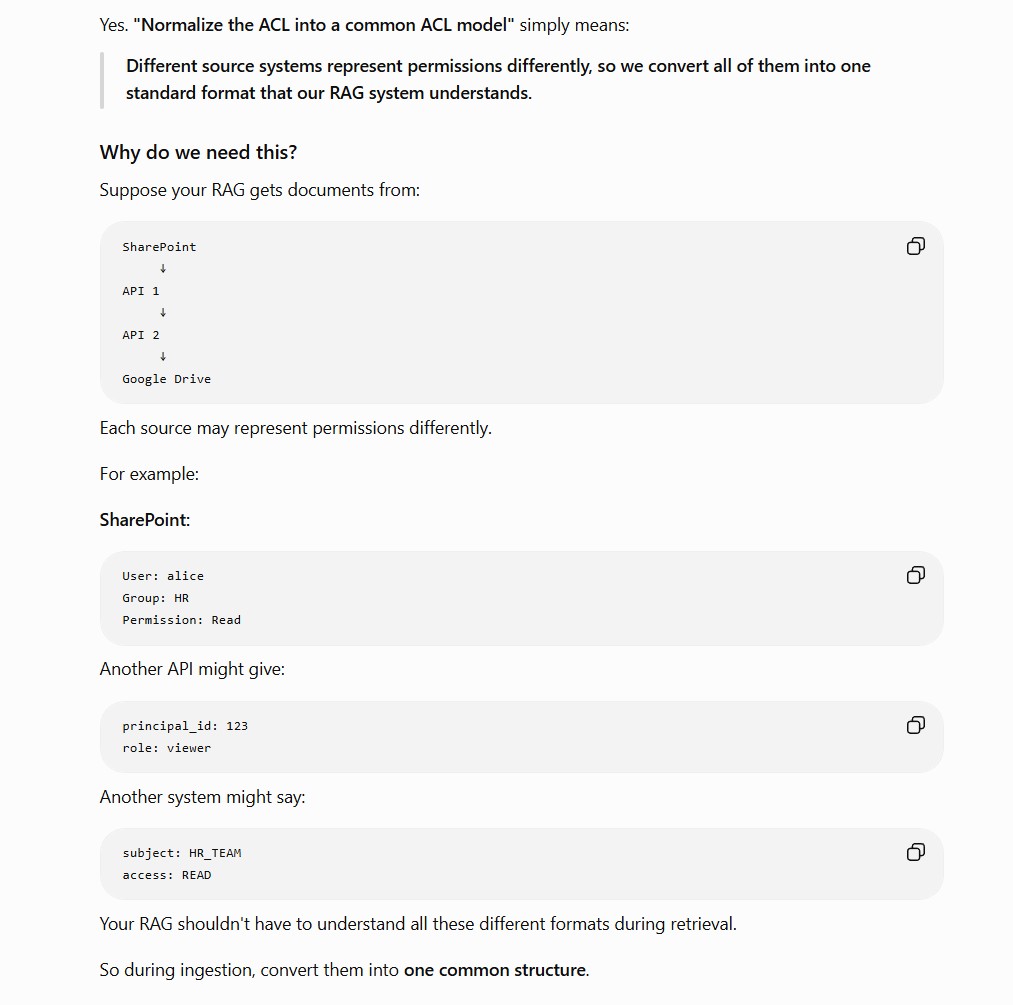The height and width of the screenshot is (1005, 1013).
Task: Click the 'principal_id: 123' code line
Action: point(185,726)
